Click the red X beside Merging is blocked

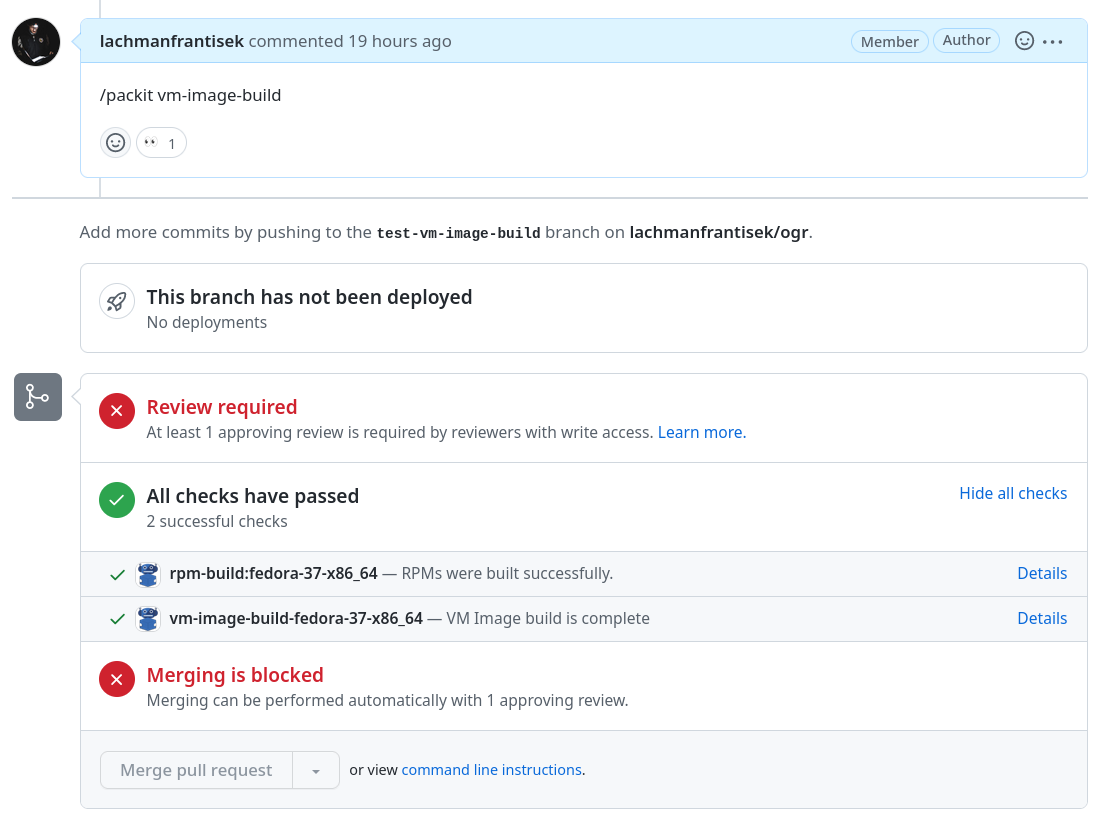pos(117,679)
